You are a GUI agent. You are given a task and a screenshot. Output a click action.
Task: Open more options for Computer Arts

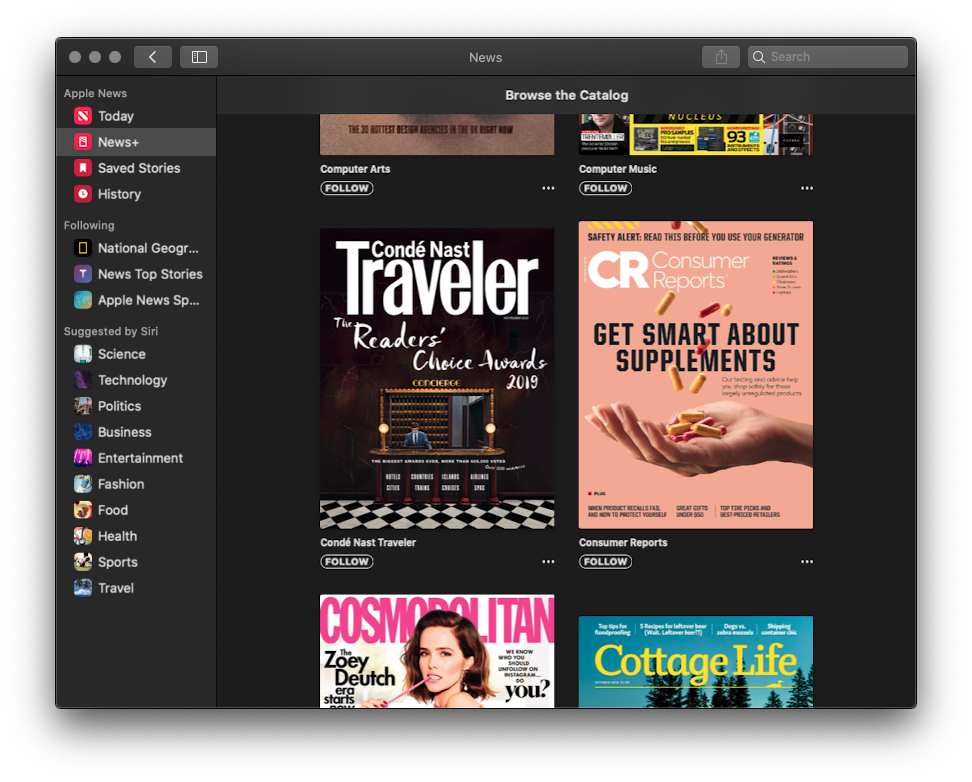point(548,189)
